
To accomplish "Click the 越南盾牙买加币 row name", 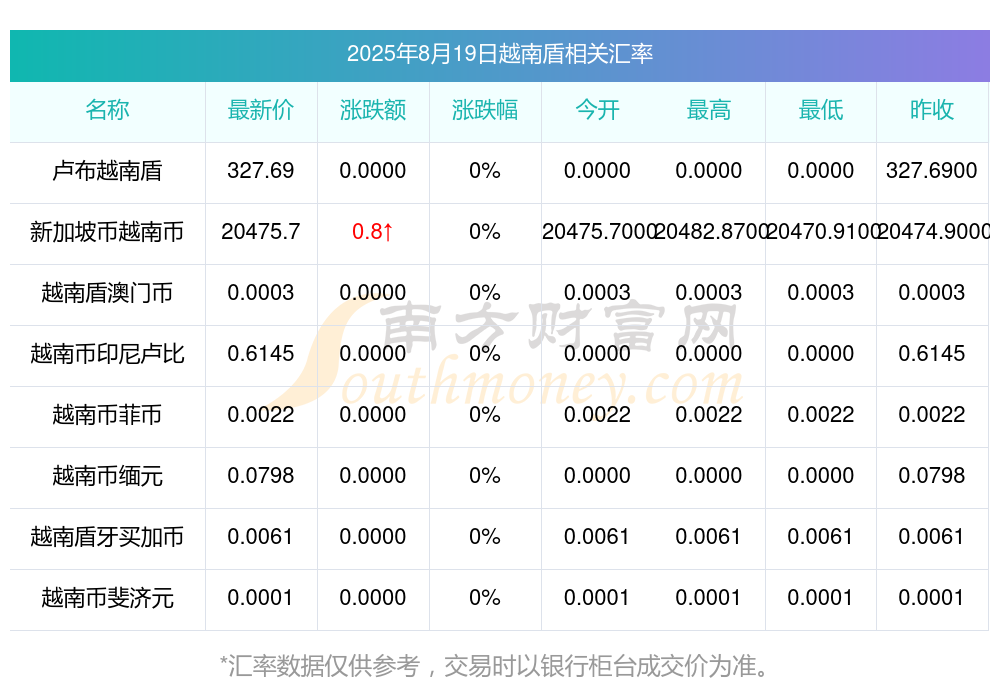I will (107, 537).
